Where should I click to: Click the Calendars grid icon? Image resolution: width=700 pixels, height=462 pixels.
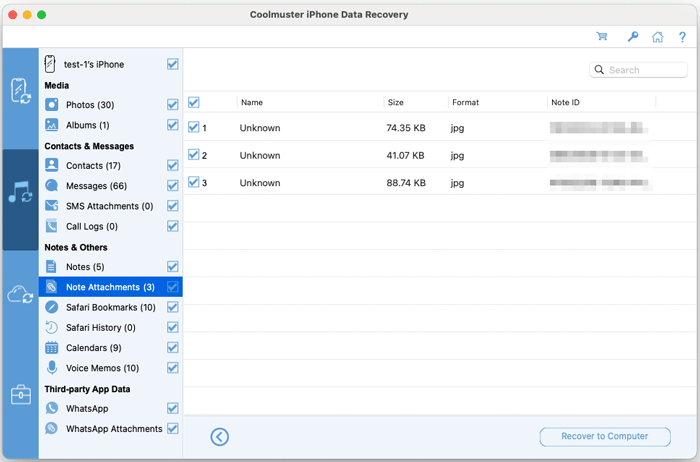[x=51, y=347]
